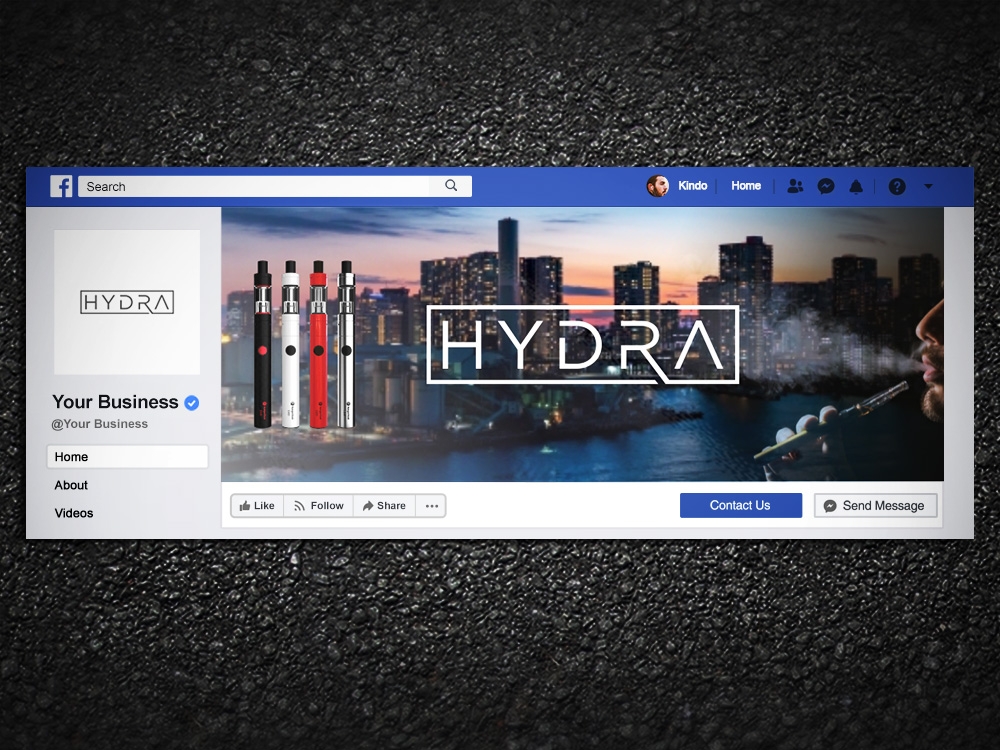Click the Send Message button
1000x750 pixels.
(875, 505)
